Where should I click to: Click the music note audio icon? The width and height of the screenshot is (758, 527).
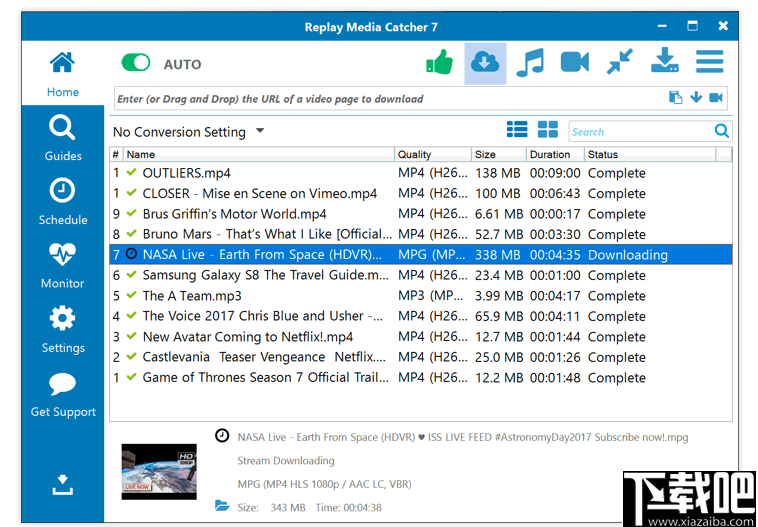point(530,62)
